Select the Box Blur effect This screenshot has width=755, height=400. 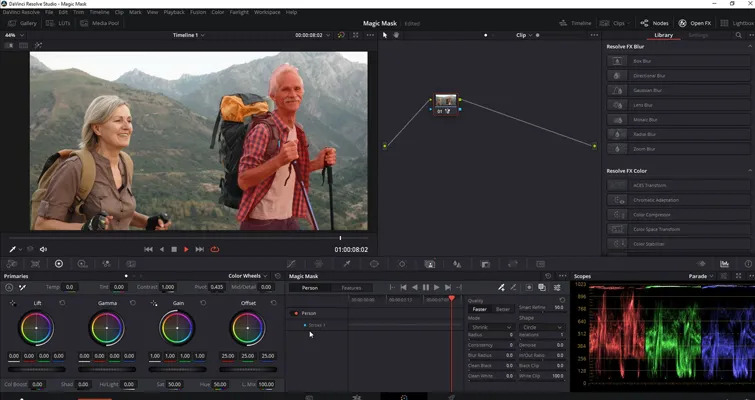(647, 62)
